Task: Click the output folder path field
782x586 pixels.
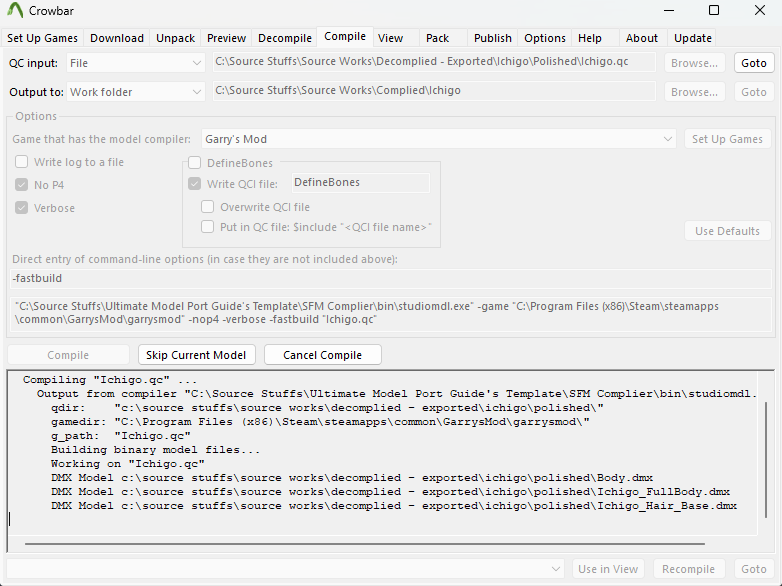Action: [x=434, y=91]
